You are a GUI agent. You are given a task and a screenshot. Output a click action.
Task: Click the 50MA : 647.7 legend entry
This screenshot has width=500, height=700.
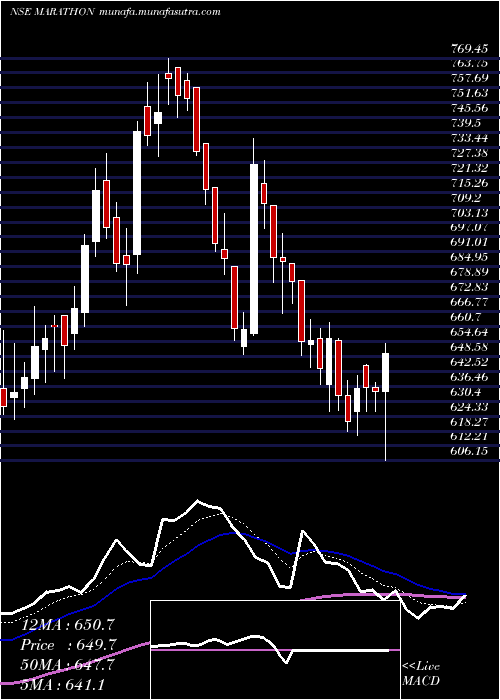[x=69, y=665]
